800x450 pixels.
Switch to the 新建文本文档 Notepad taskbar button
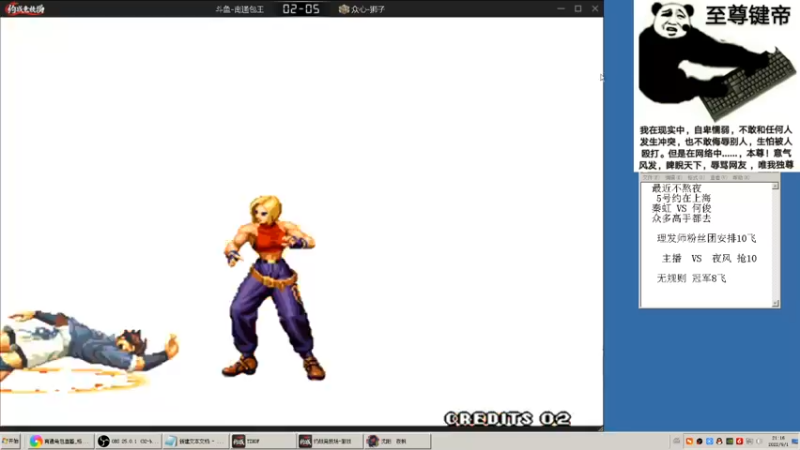pos(195,441)
